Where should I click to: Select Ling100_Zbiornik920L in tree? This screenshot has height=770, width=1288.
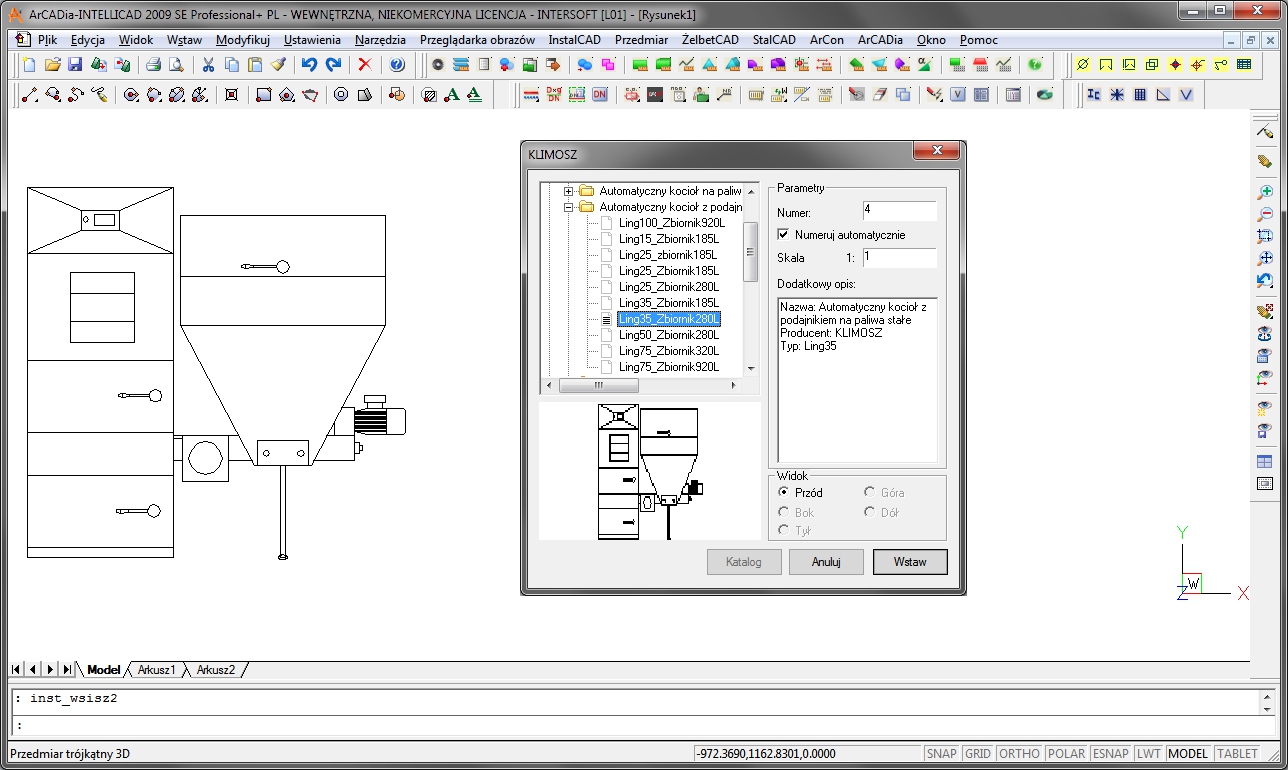tap(671, 223)
